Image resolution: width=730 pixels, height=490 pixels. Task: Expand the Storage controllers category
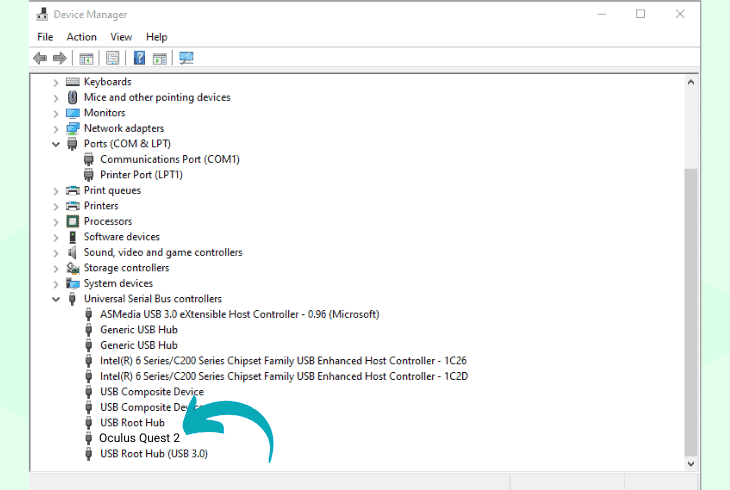[x=56, y=269]
